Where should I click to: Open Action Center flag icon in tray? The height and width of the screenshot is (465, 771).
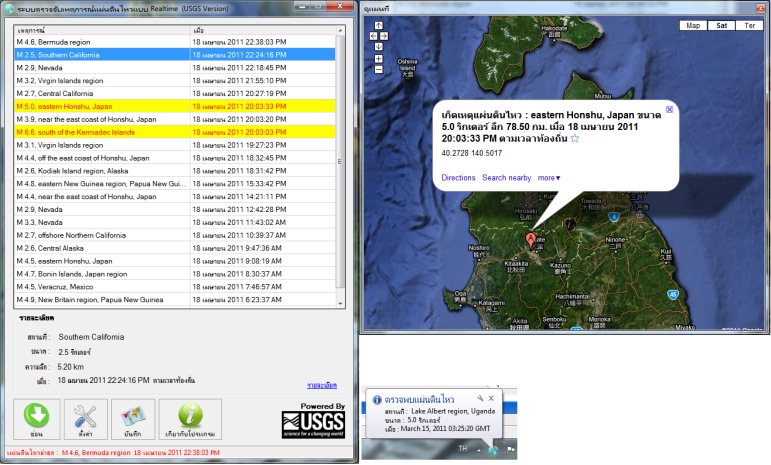(x=510, y=449)
